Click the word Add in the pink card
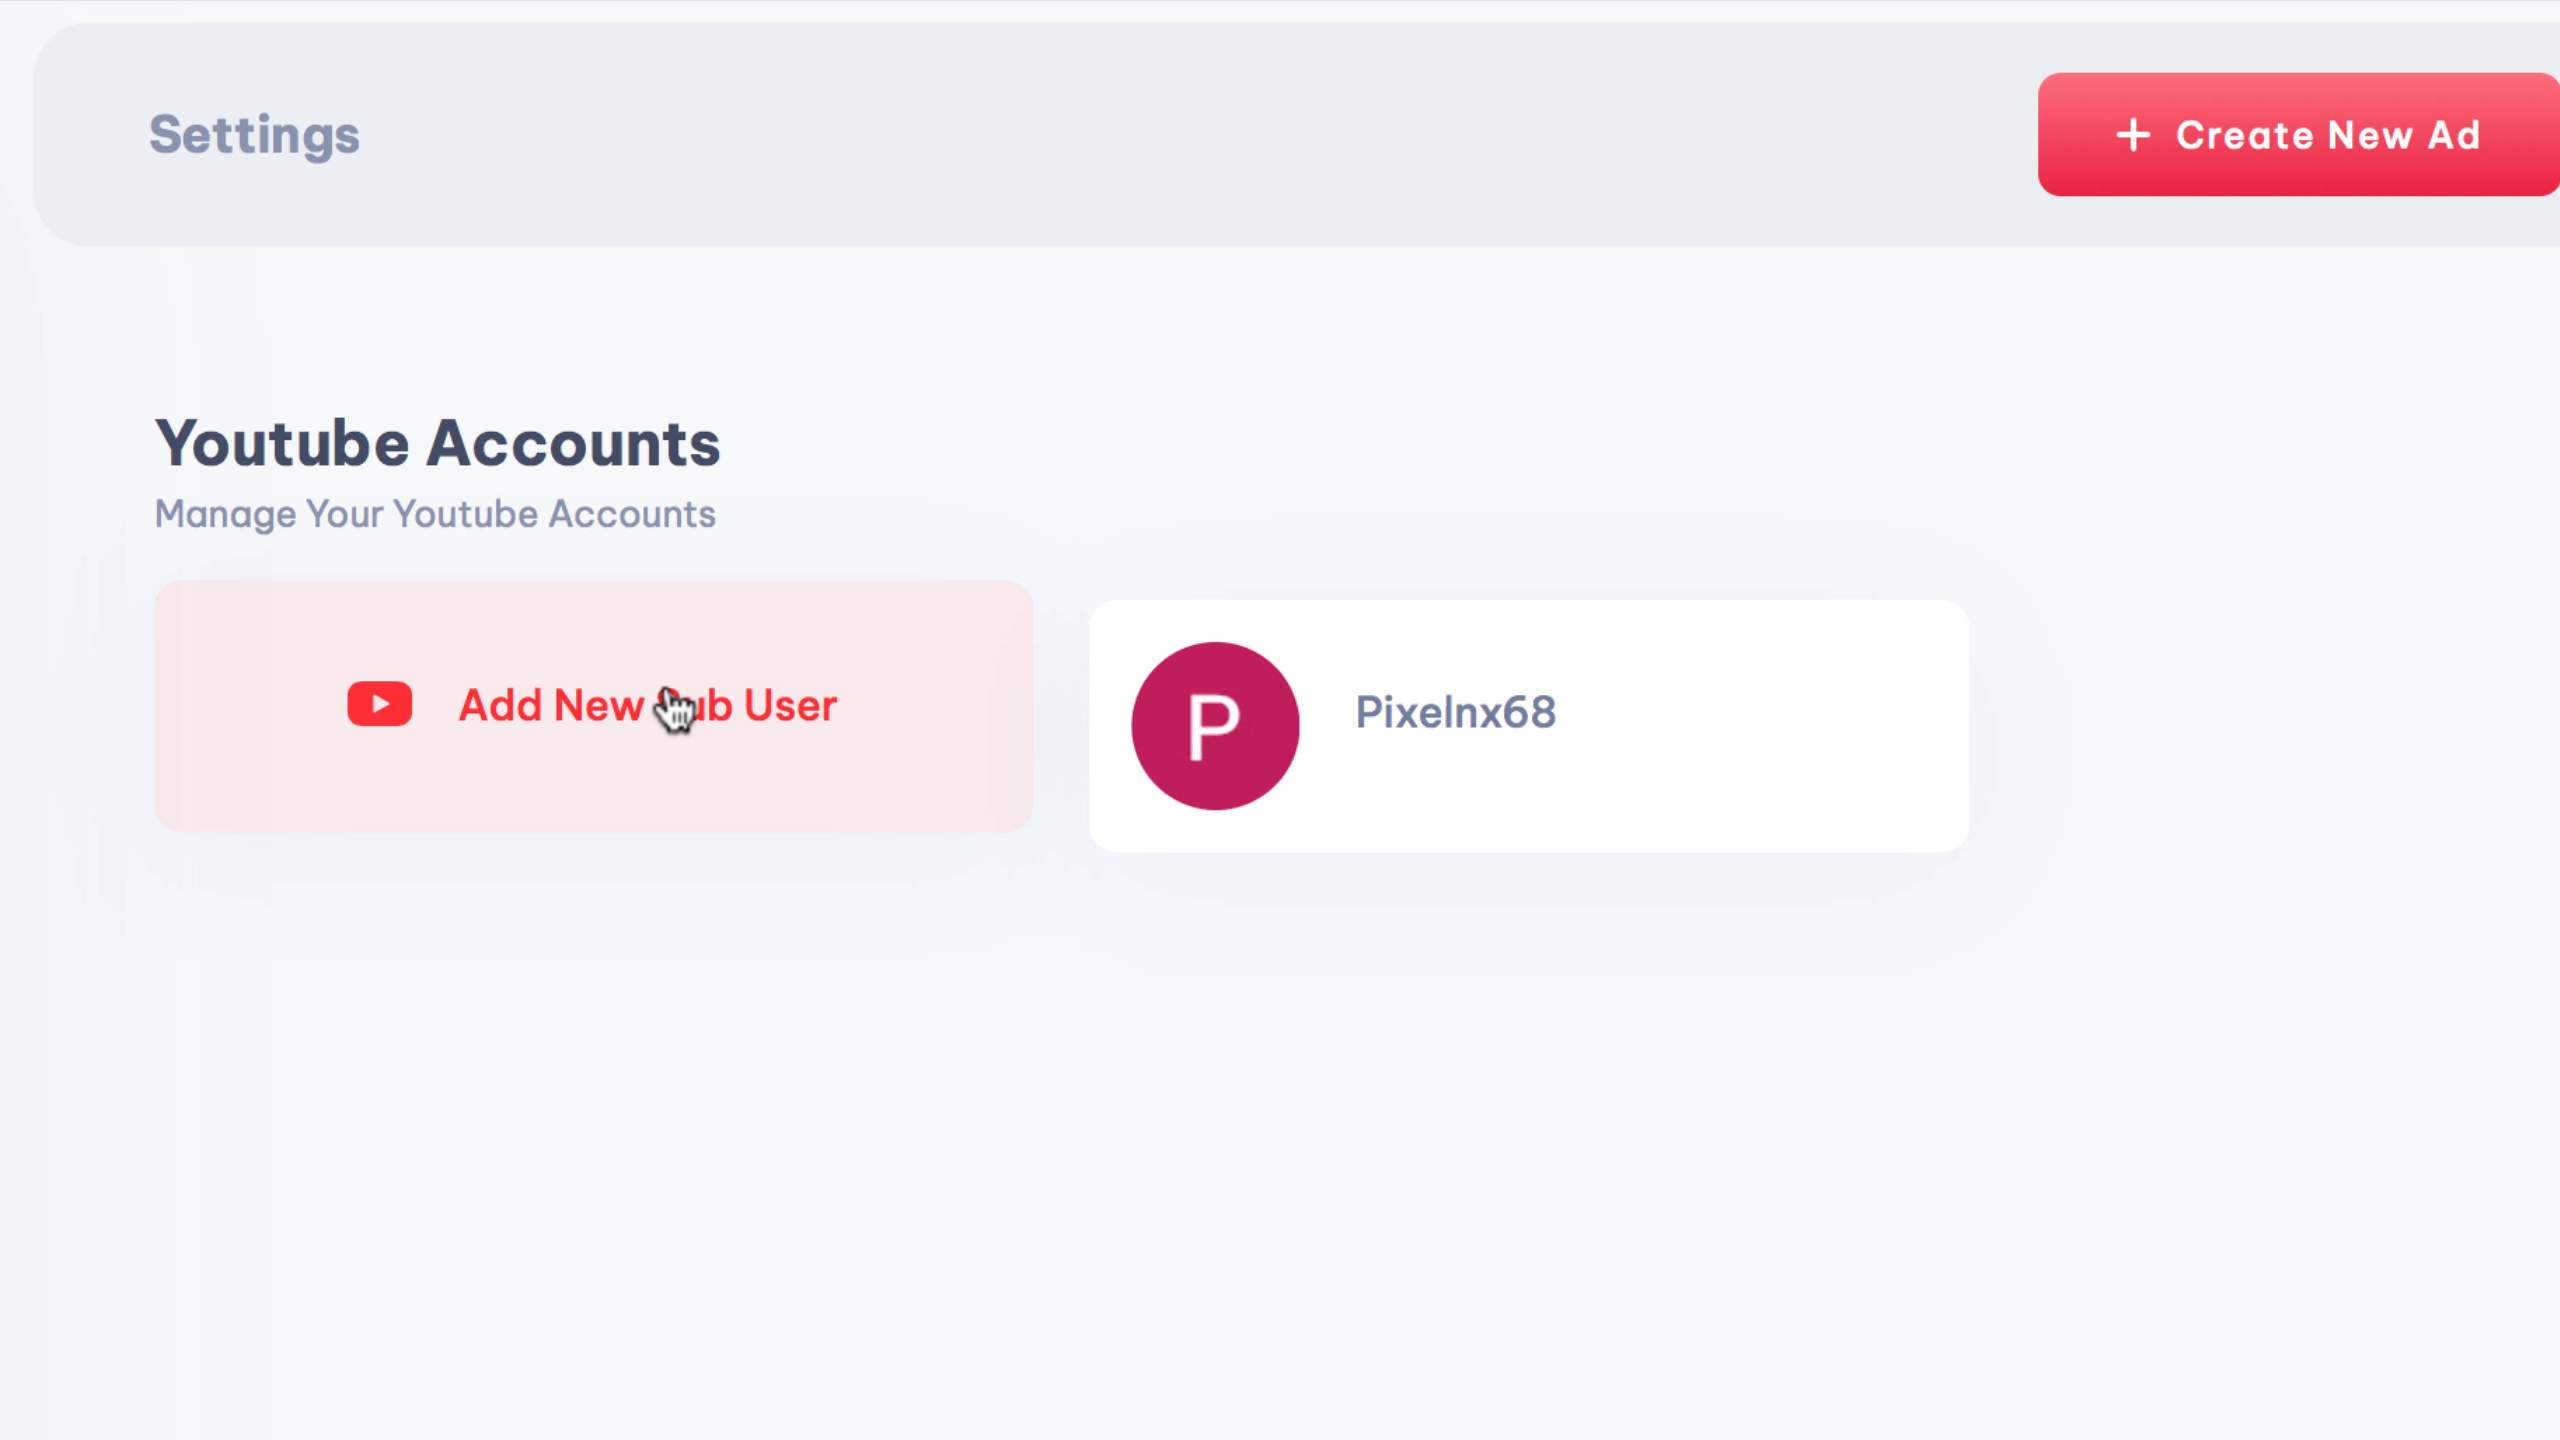Image resolution: width=2560 pixels, height=1440 pixels. [x=500, y=705]
